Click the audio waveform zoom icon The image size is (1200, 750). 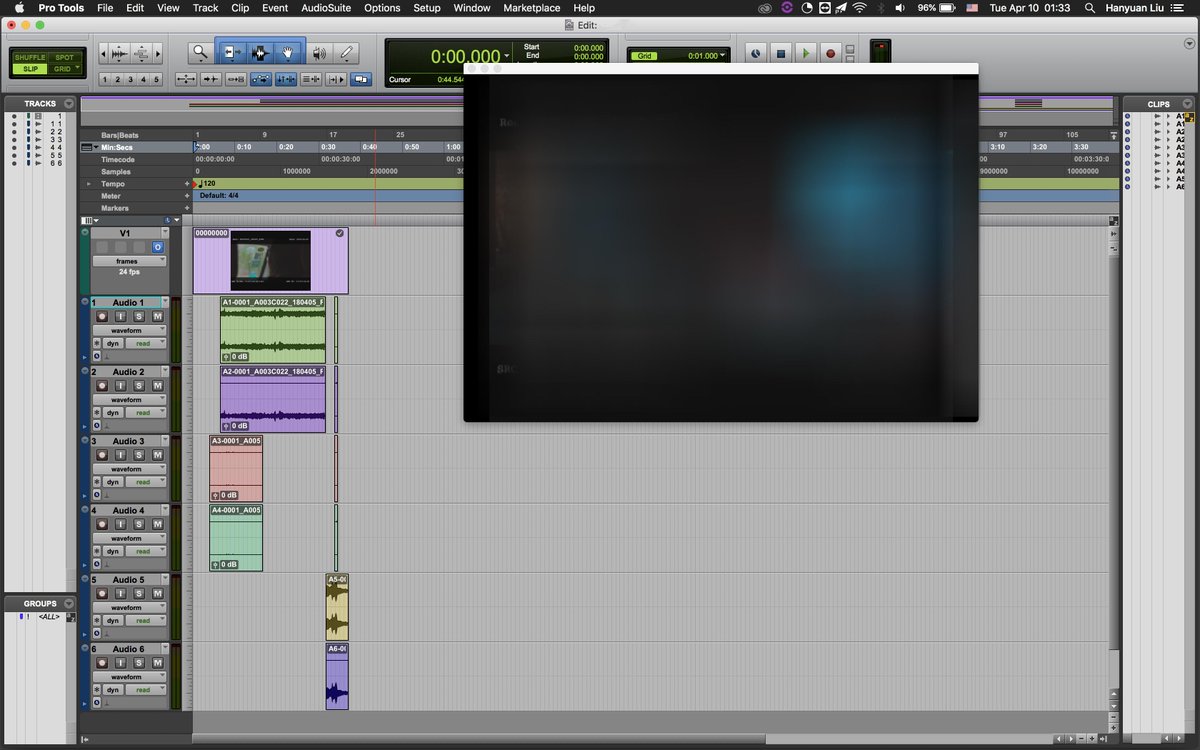pos(119,53)
